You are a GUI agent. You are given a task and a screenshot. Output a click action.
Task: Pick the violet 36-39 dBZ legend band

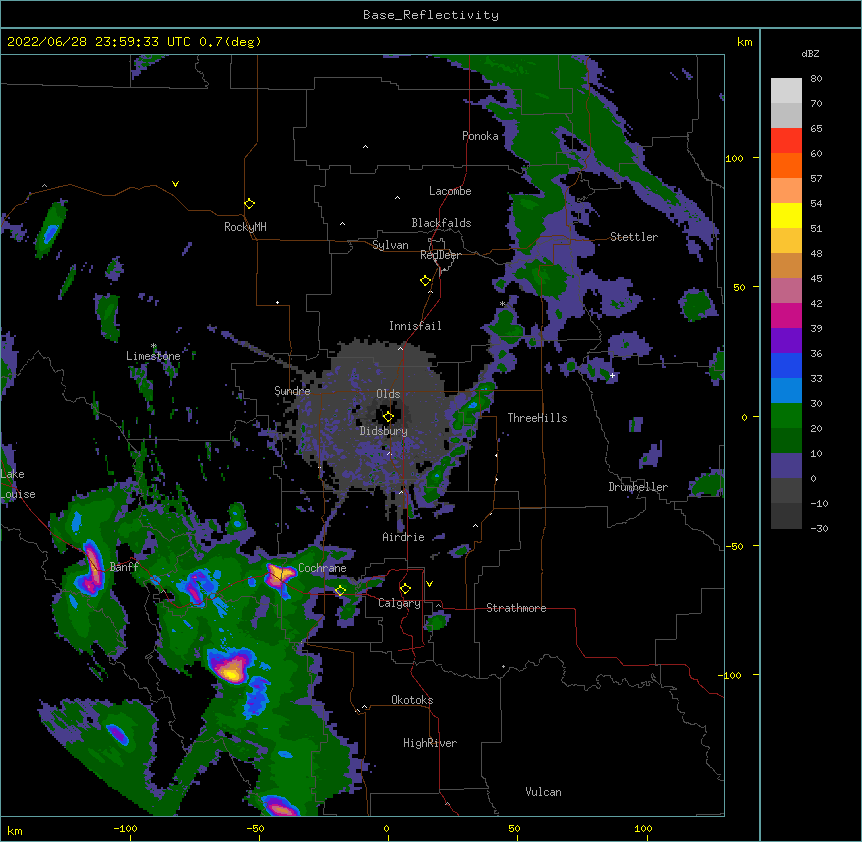786,341
